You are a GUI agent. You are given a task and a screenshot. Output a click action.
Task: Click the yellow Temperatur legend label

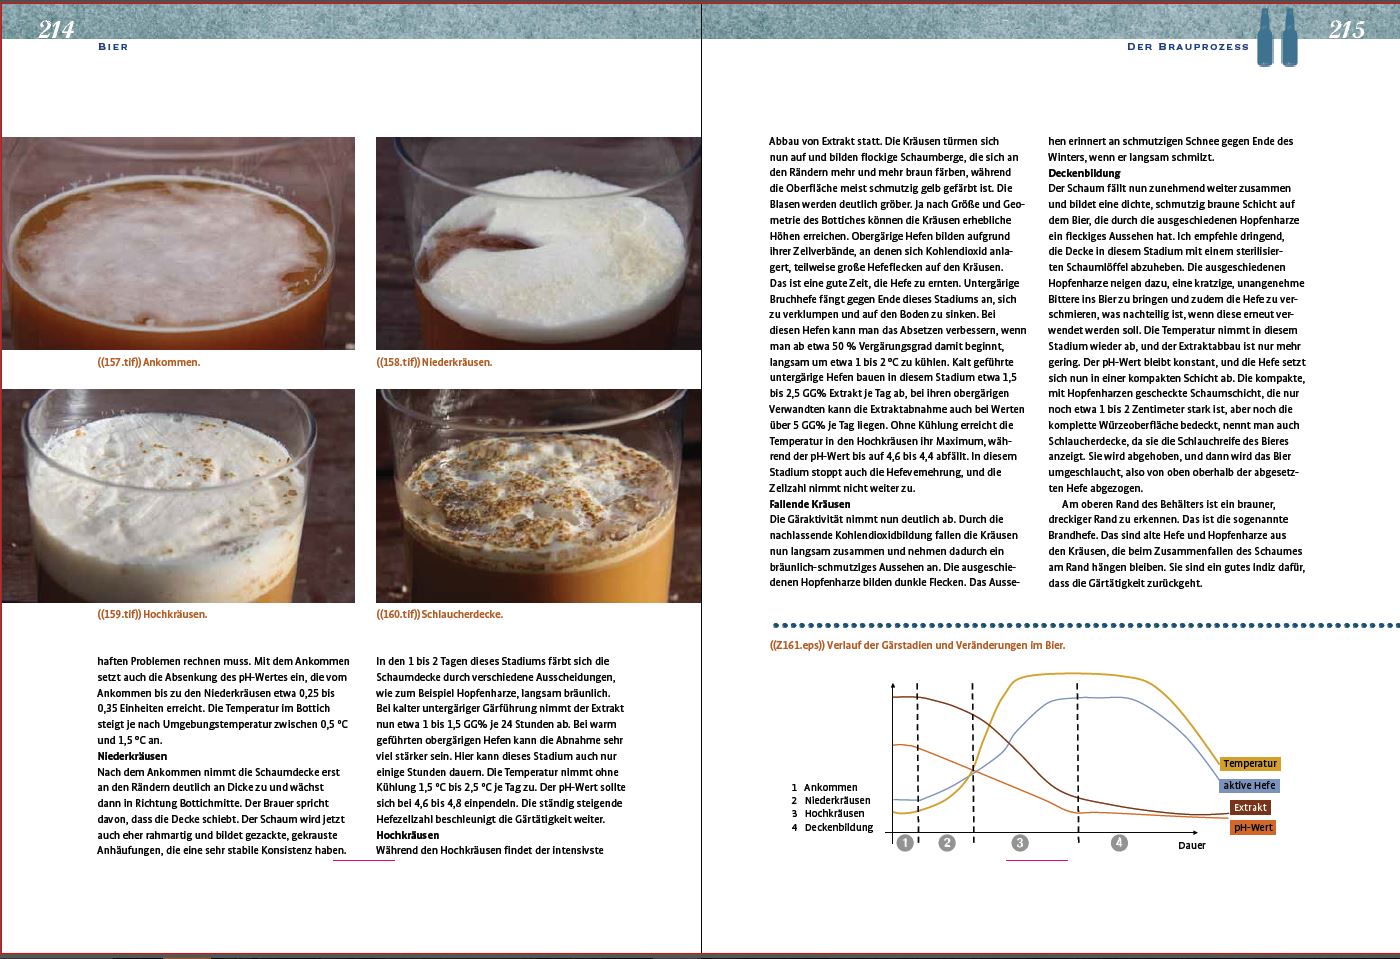[x=1250, y=763]
